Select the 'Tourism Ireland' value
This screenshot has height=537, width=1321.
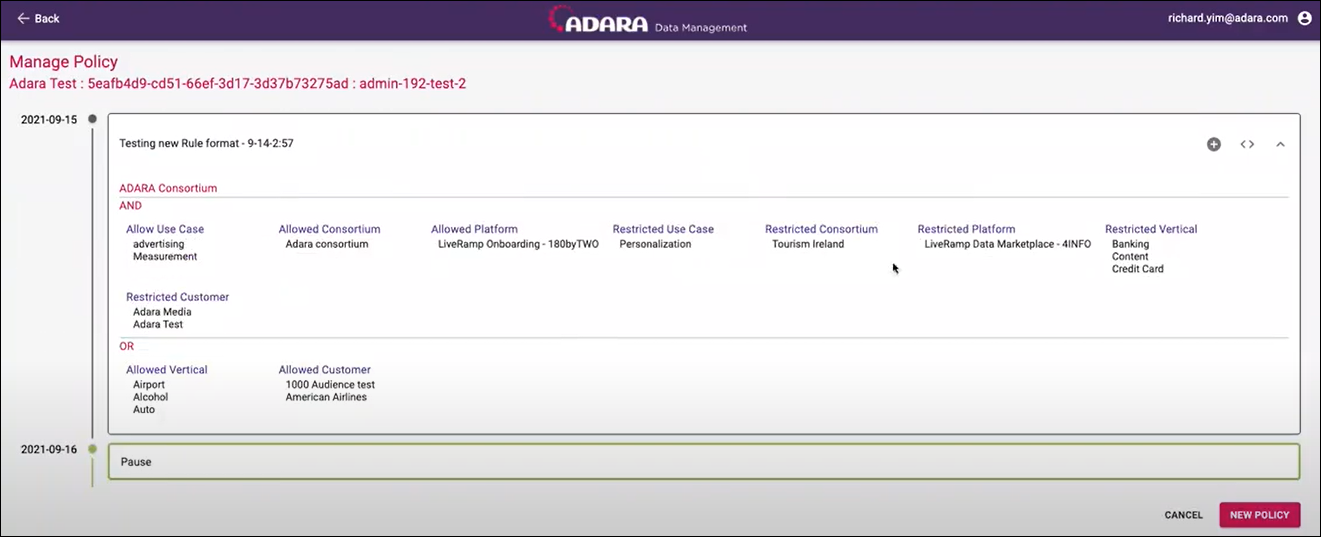808,244
